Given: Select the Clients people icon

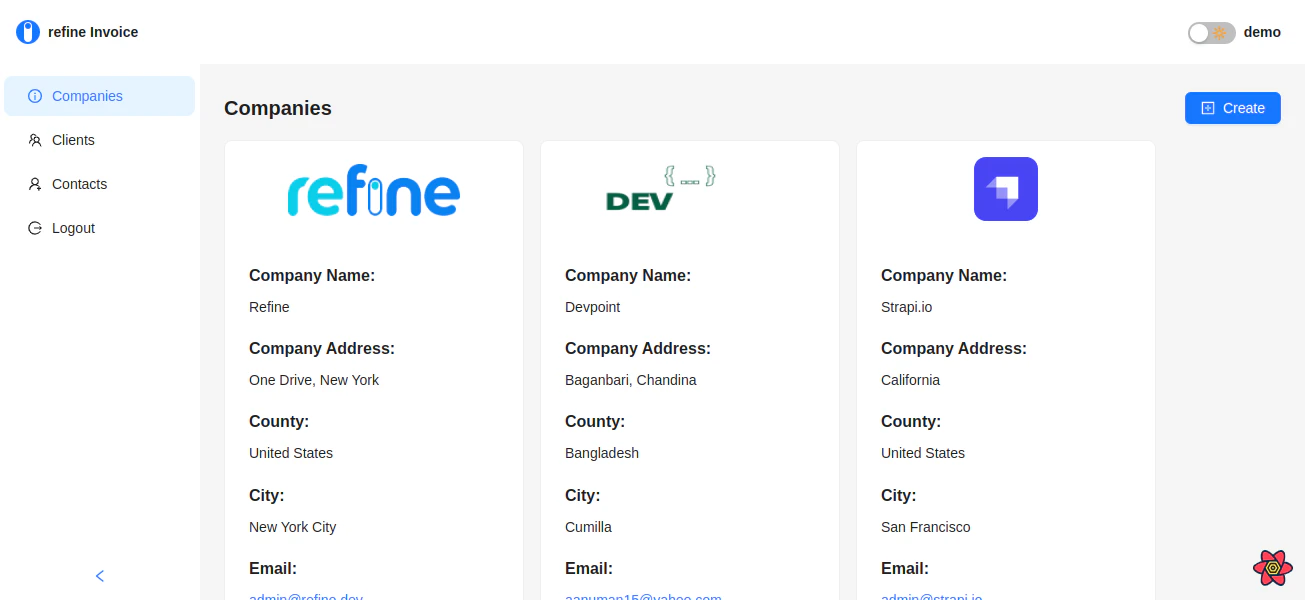Looking at the screenshot, I should click(33, 140).
